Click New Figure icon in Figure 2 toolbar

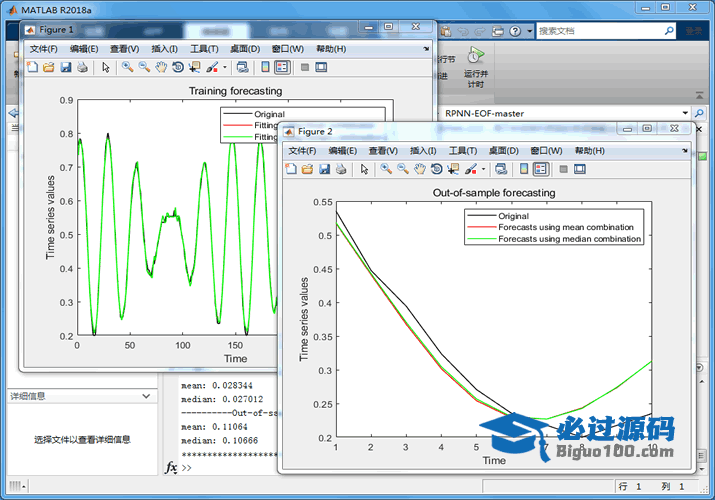pyautogui.click(x=291, y=169)
